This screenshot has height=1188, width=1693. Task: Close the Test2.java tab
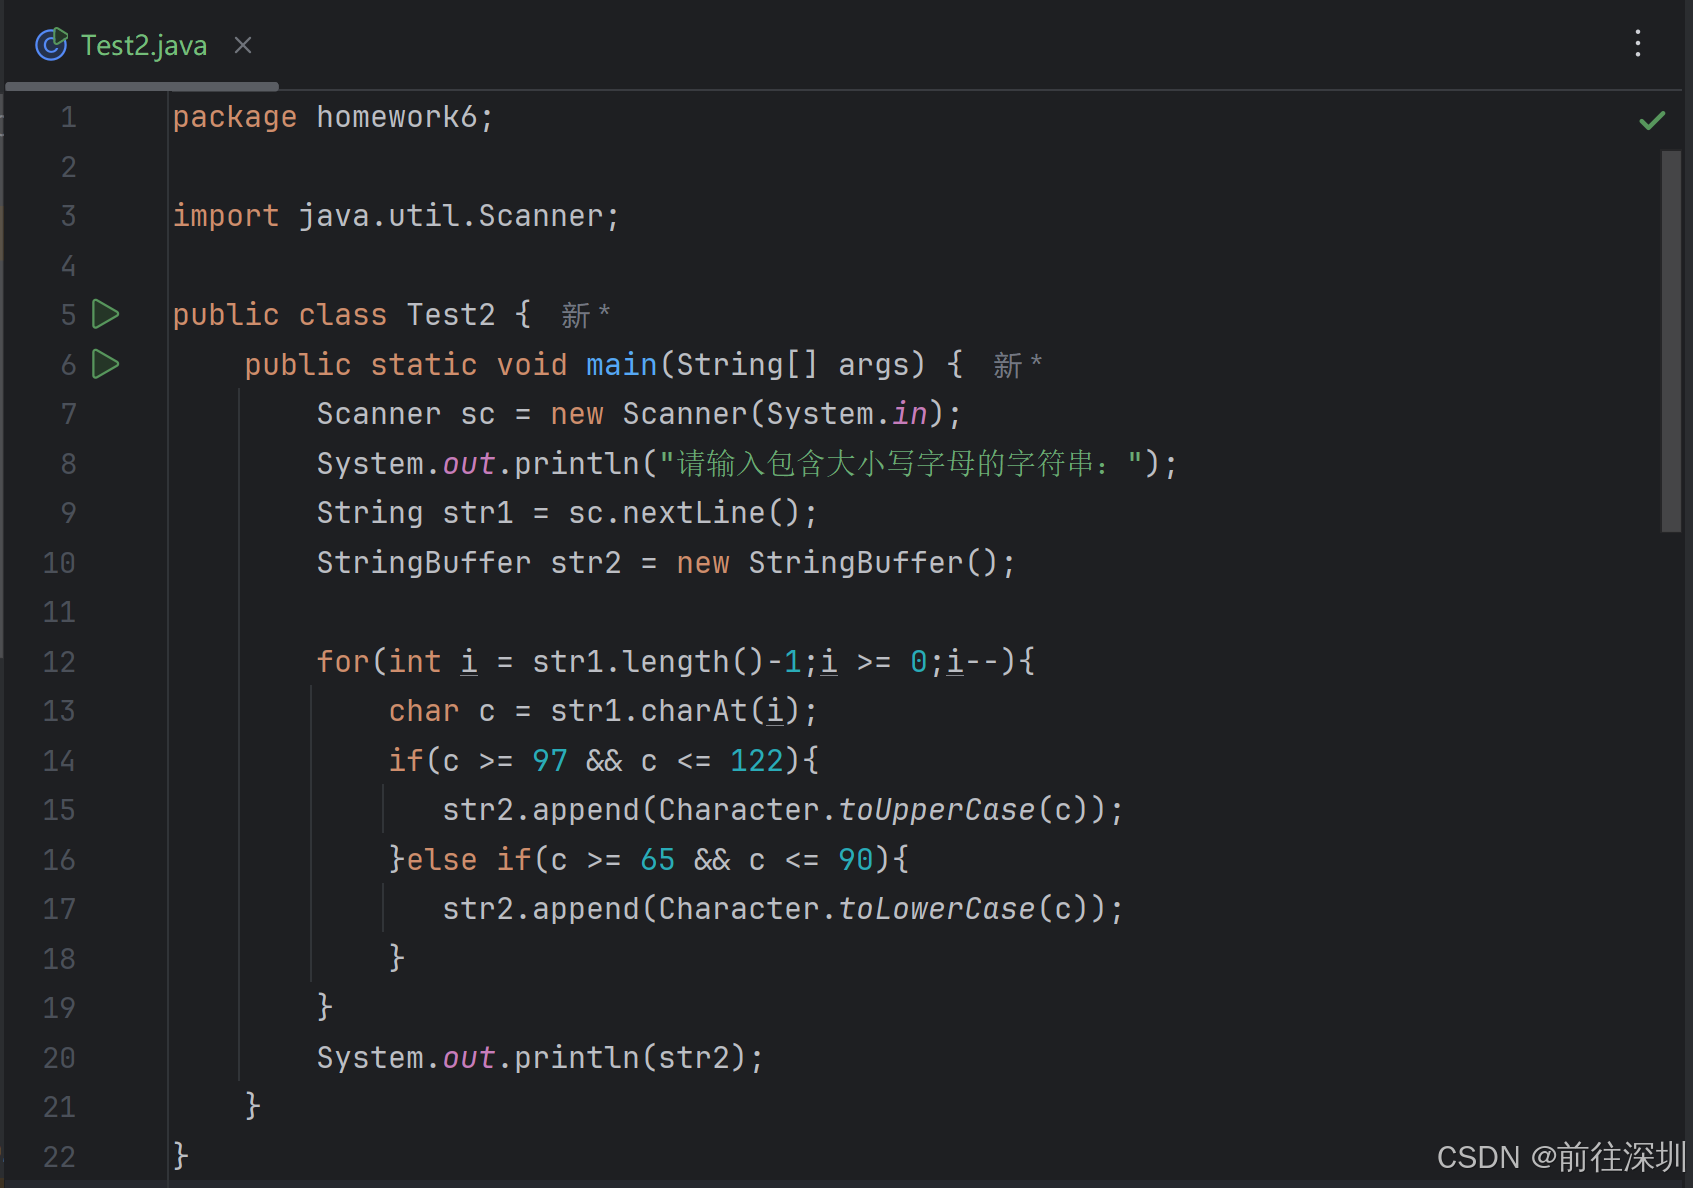point(243,45)
